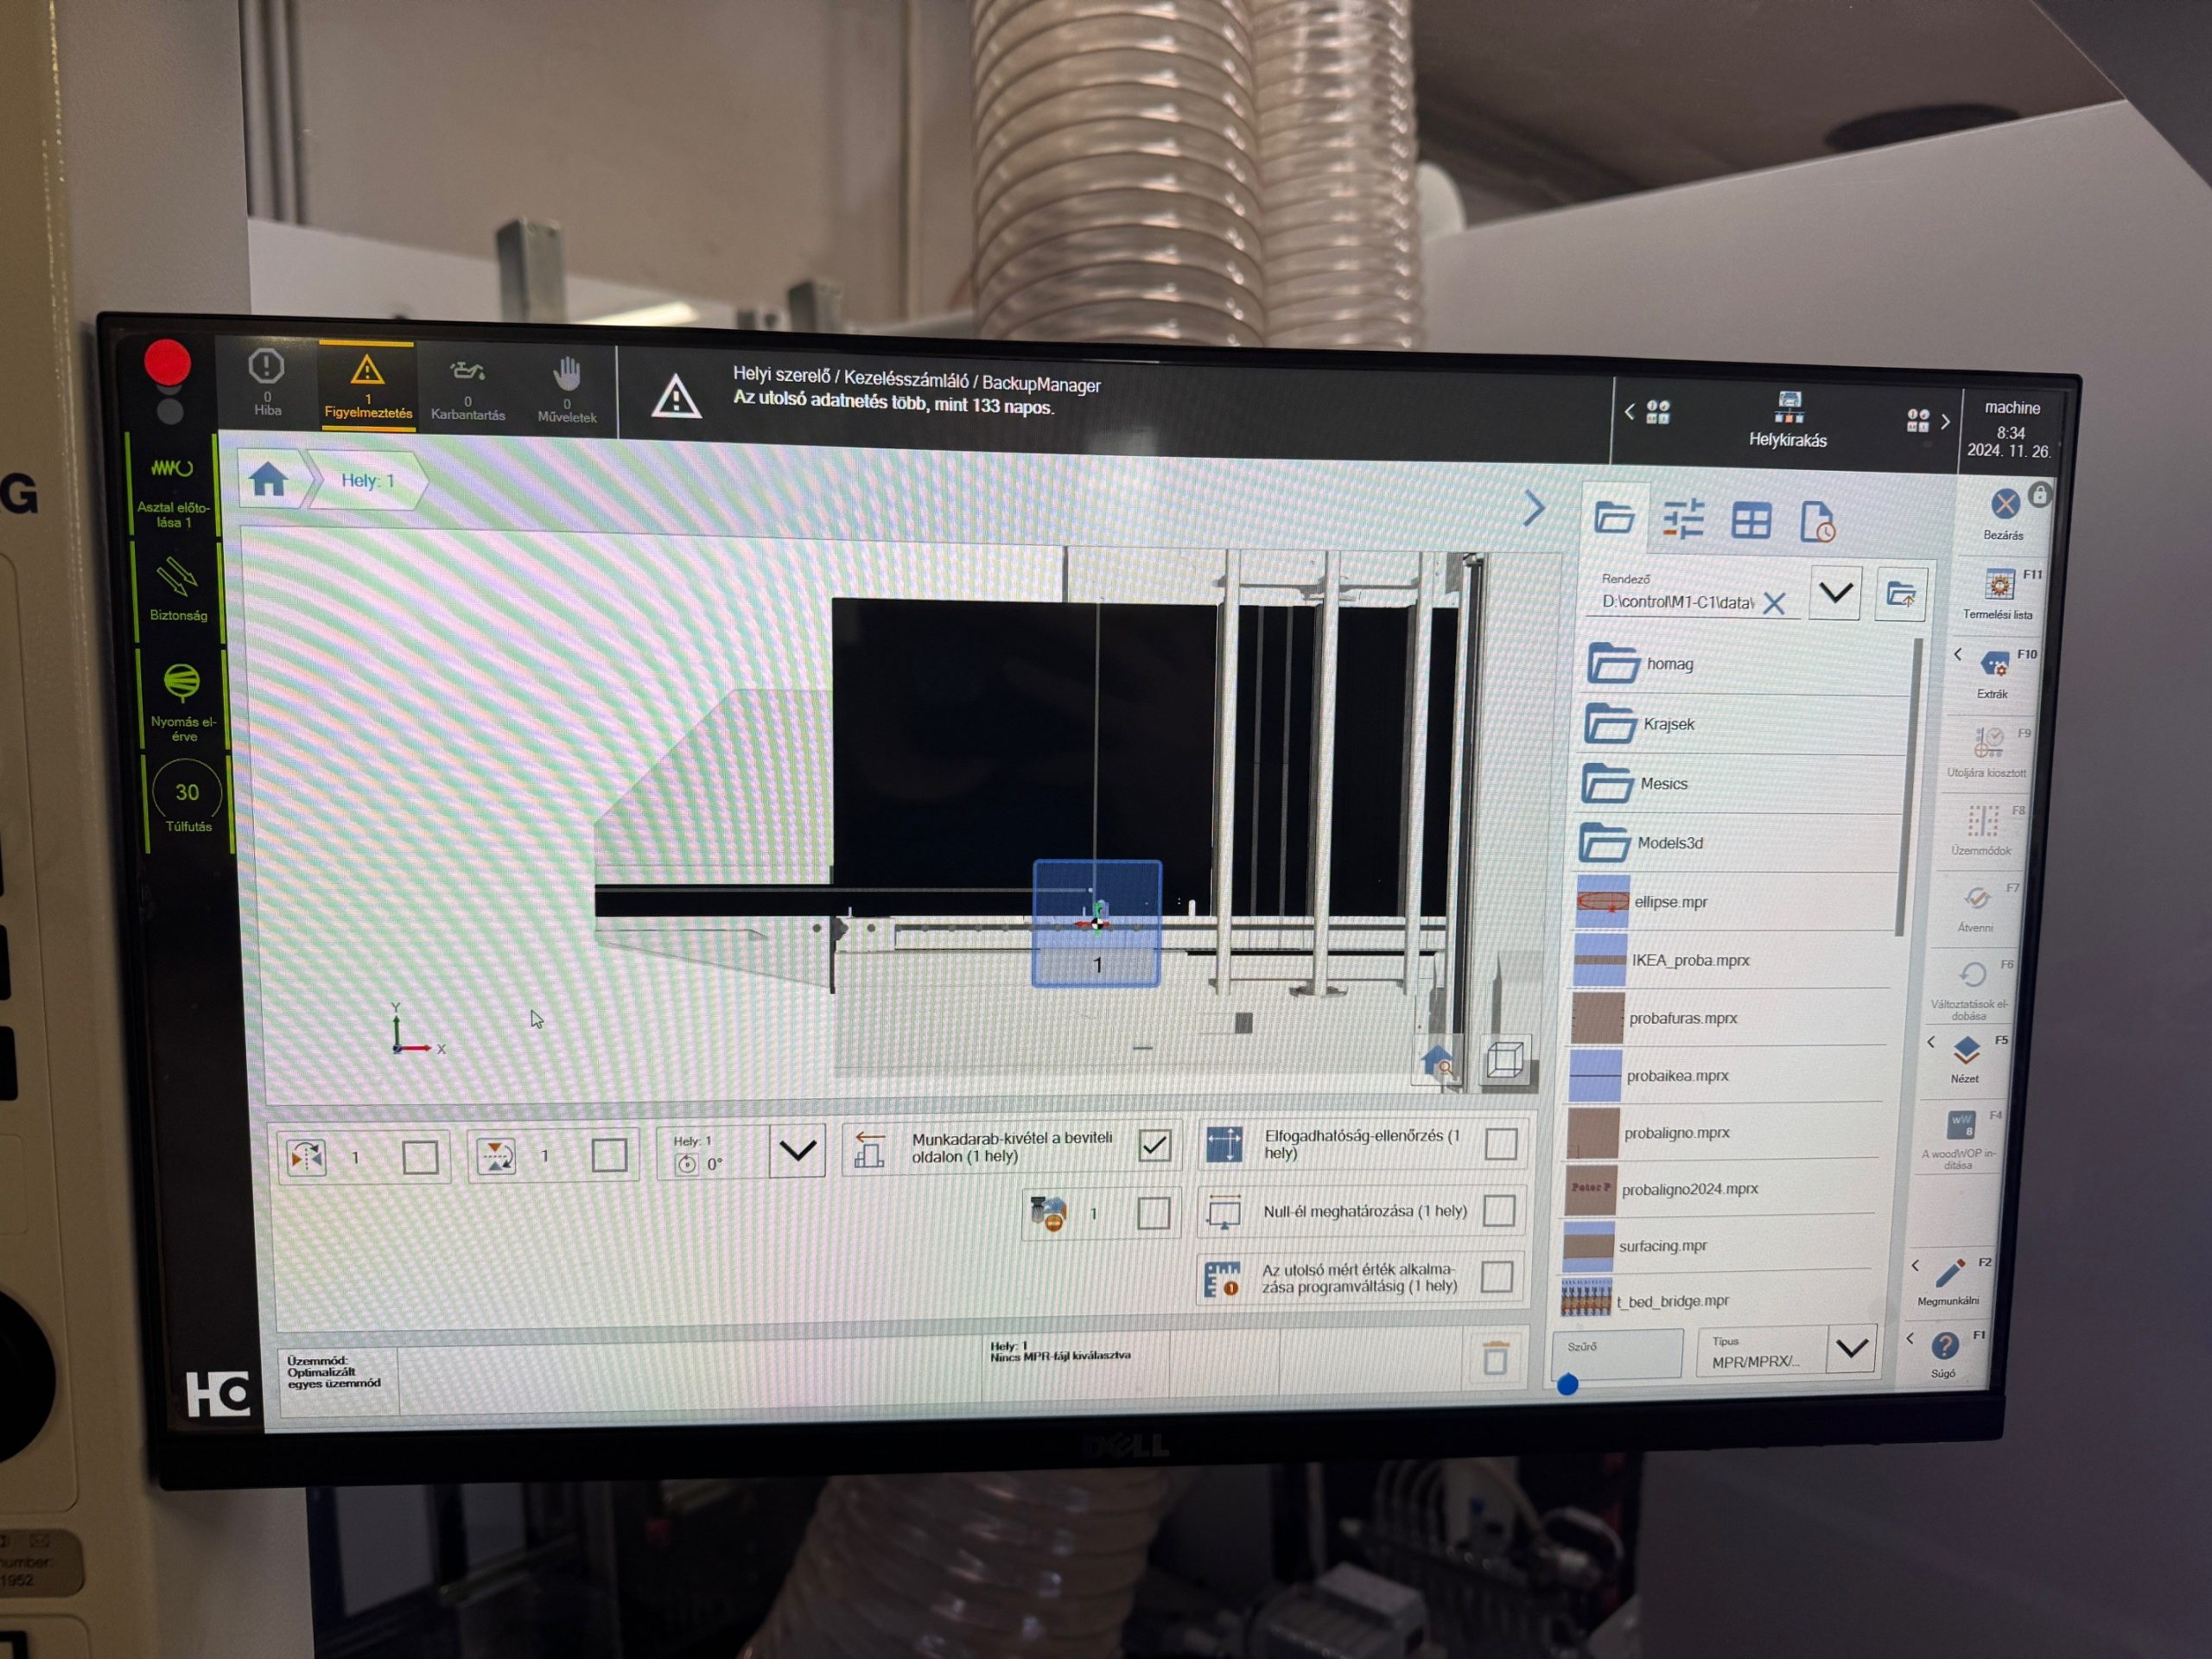Switch to the file browser folder tab
Screen dimensions: 2212x1659
pyautogui.click(x=1614, y=518)
